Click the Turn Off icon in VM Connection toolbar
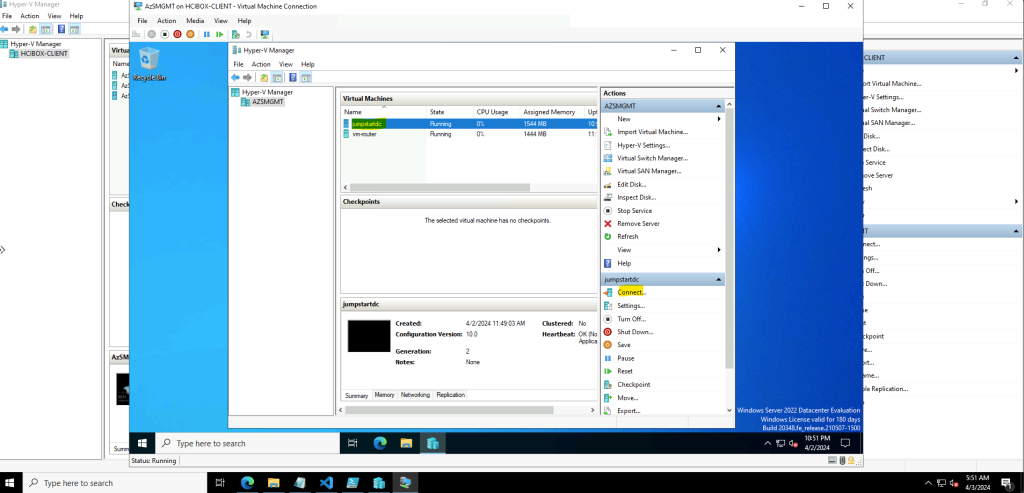This screenshot has height=493, width=1024. [165, 35]
